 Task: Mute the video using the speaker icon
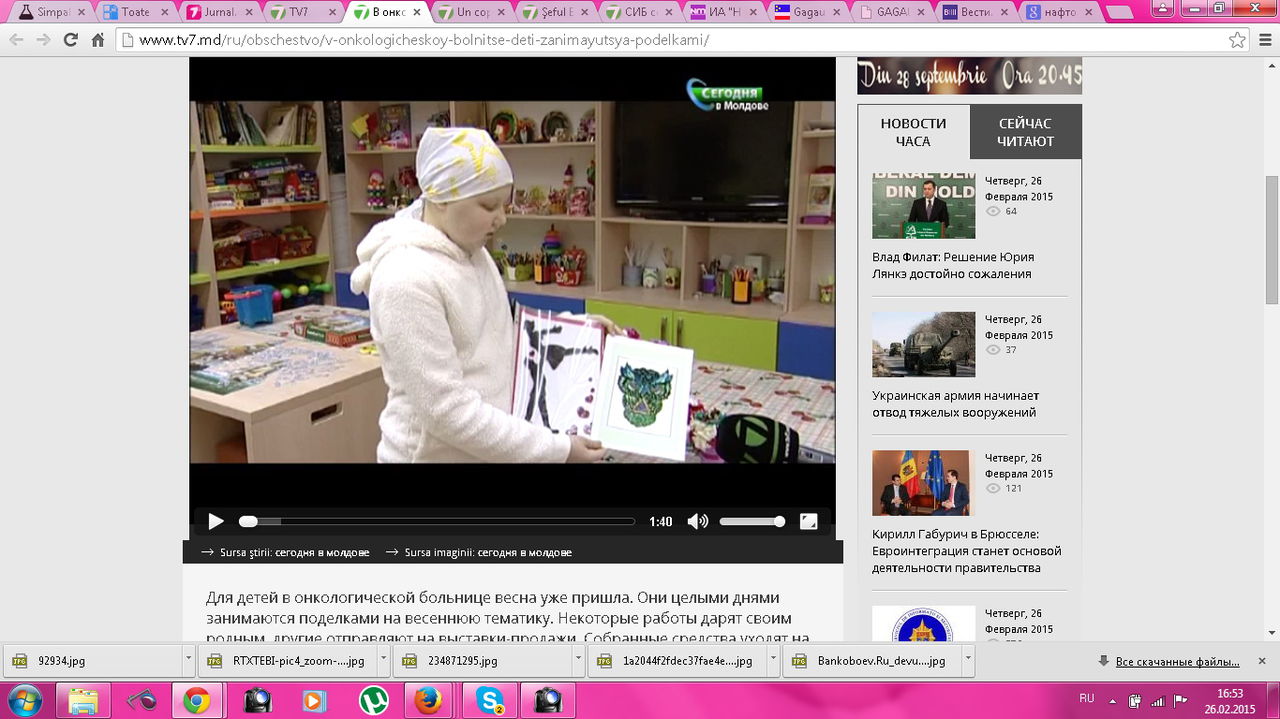(697, 521)
